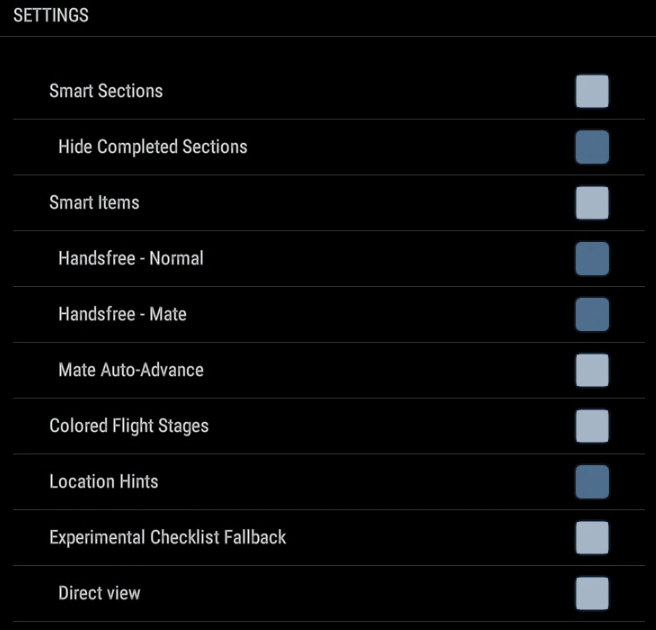Click the Hide Completed Sections label

click(x=152, y=147)
